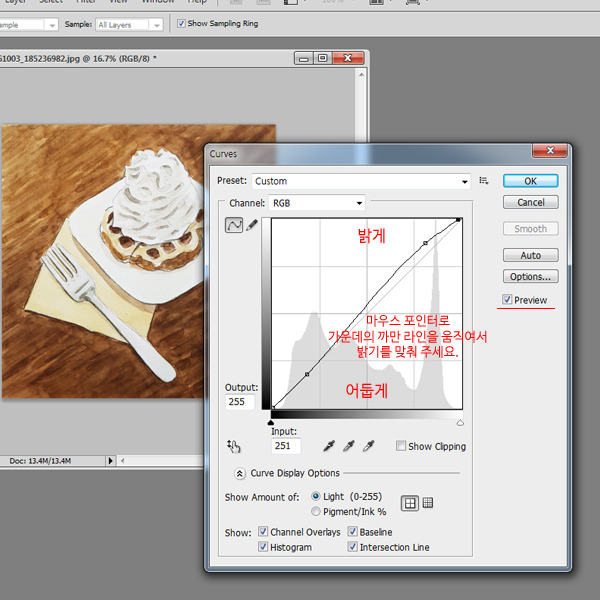Open the Channel RGB dropdown

pyautogui.click(x=317, y=203)
